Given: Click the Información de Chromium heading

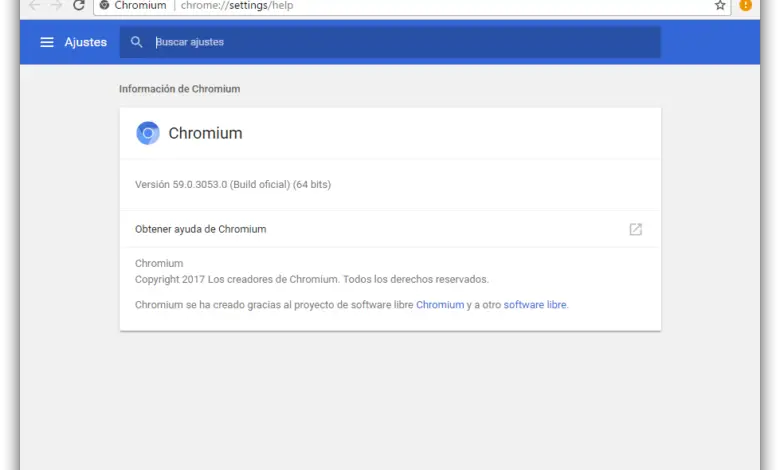Looking at the screenshot, I should [180, 89].
